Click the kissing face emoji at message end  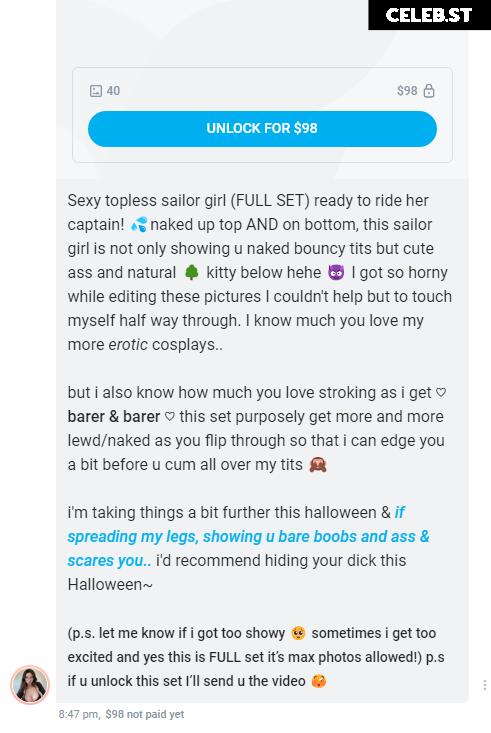[319, 681]
